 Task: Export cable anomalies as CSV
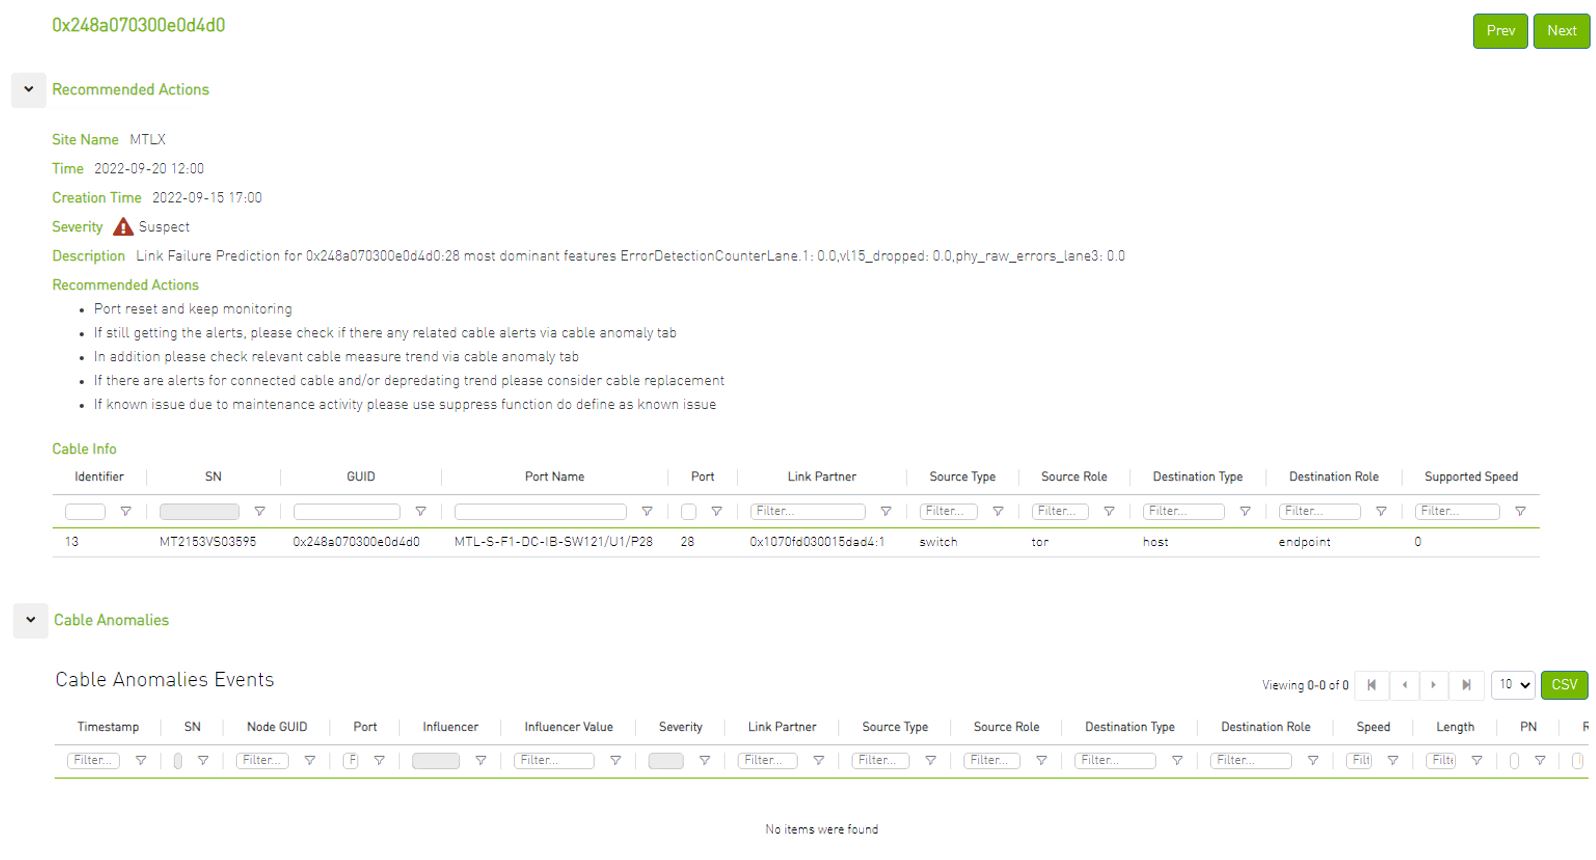click(1564, 685)
